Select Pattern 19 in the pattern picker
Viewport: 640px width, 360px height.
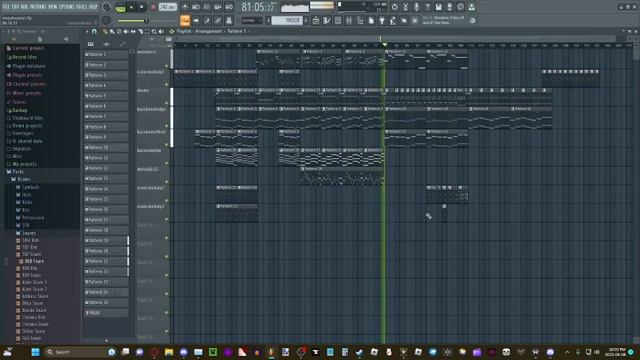106,240
